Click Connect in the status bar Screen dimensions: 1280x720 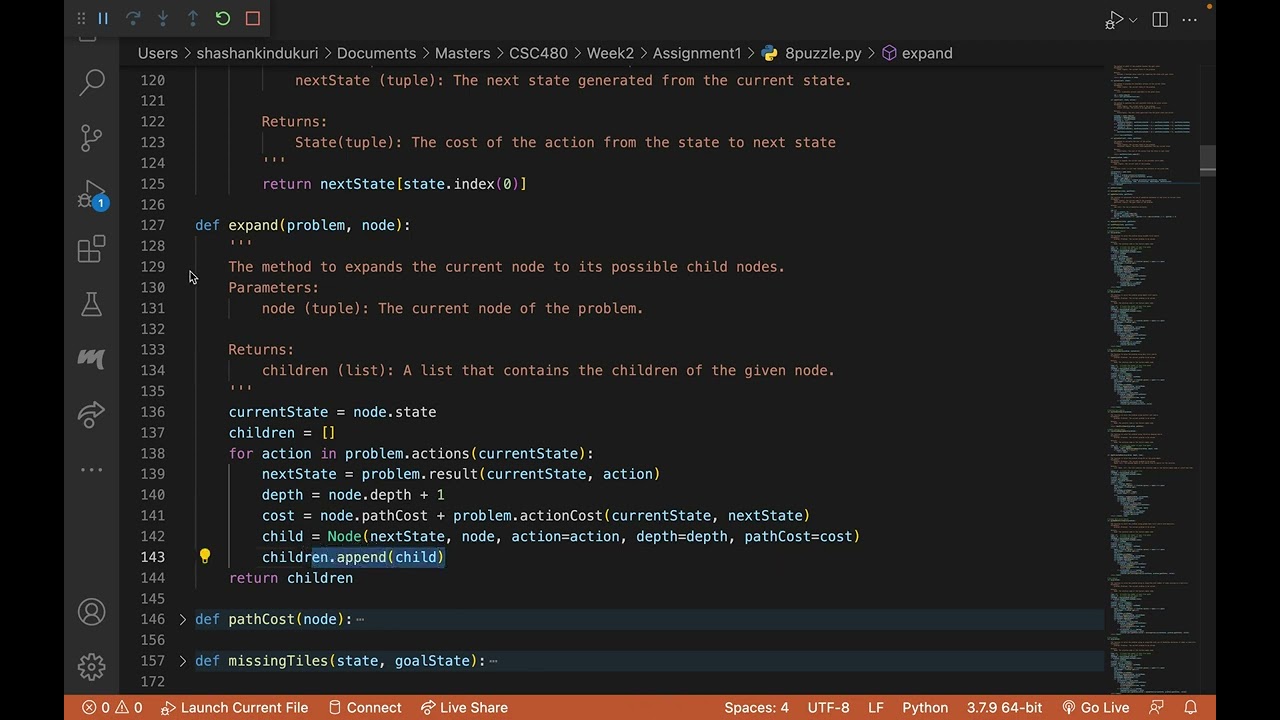tap(364, 707)
